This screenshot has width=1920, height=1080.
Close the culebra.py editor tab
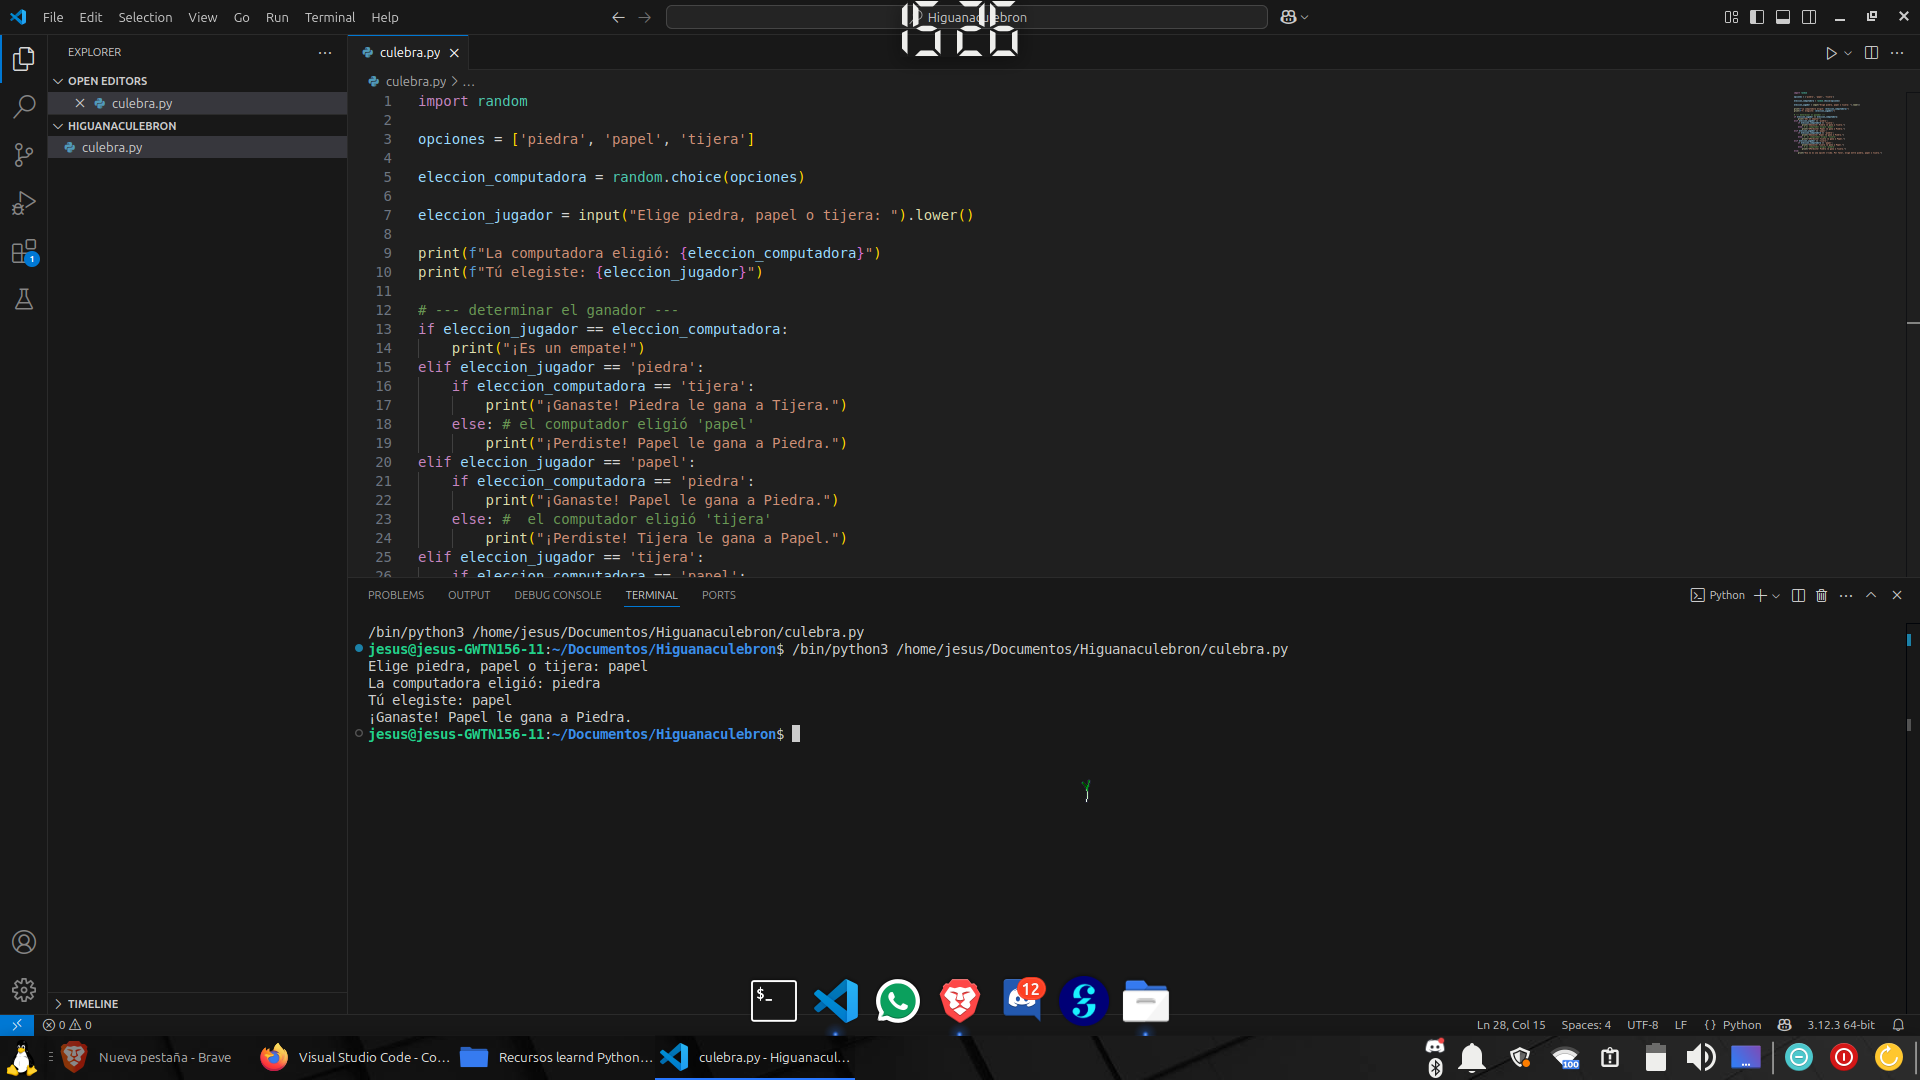pyautogui.click(x=454, y=53)
